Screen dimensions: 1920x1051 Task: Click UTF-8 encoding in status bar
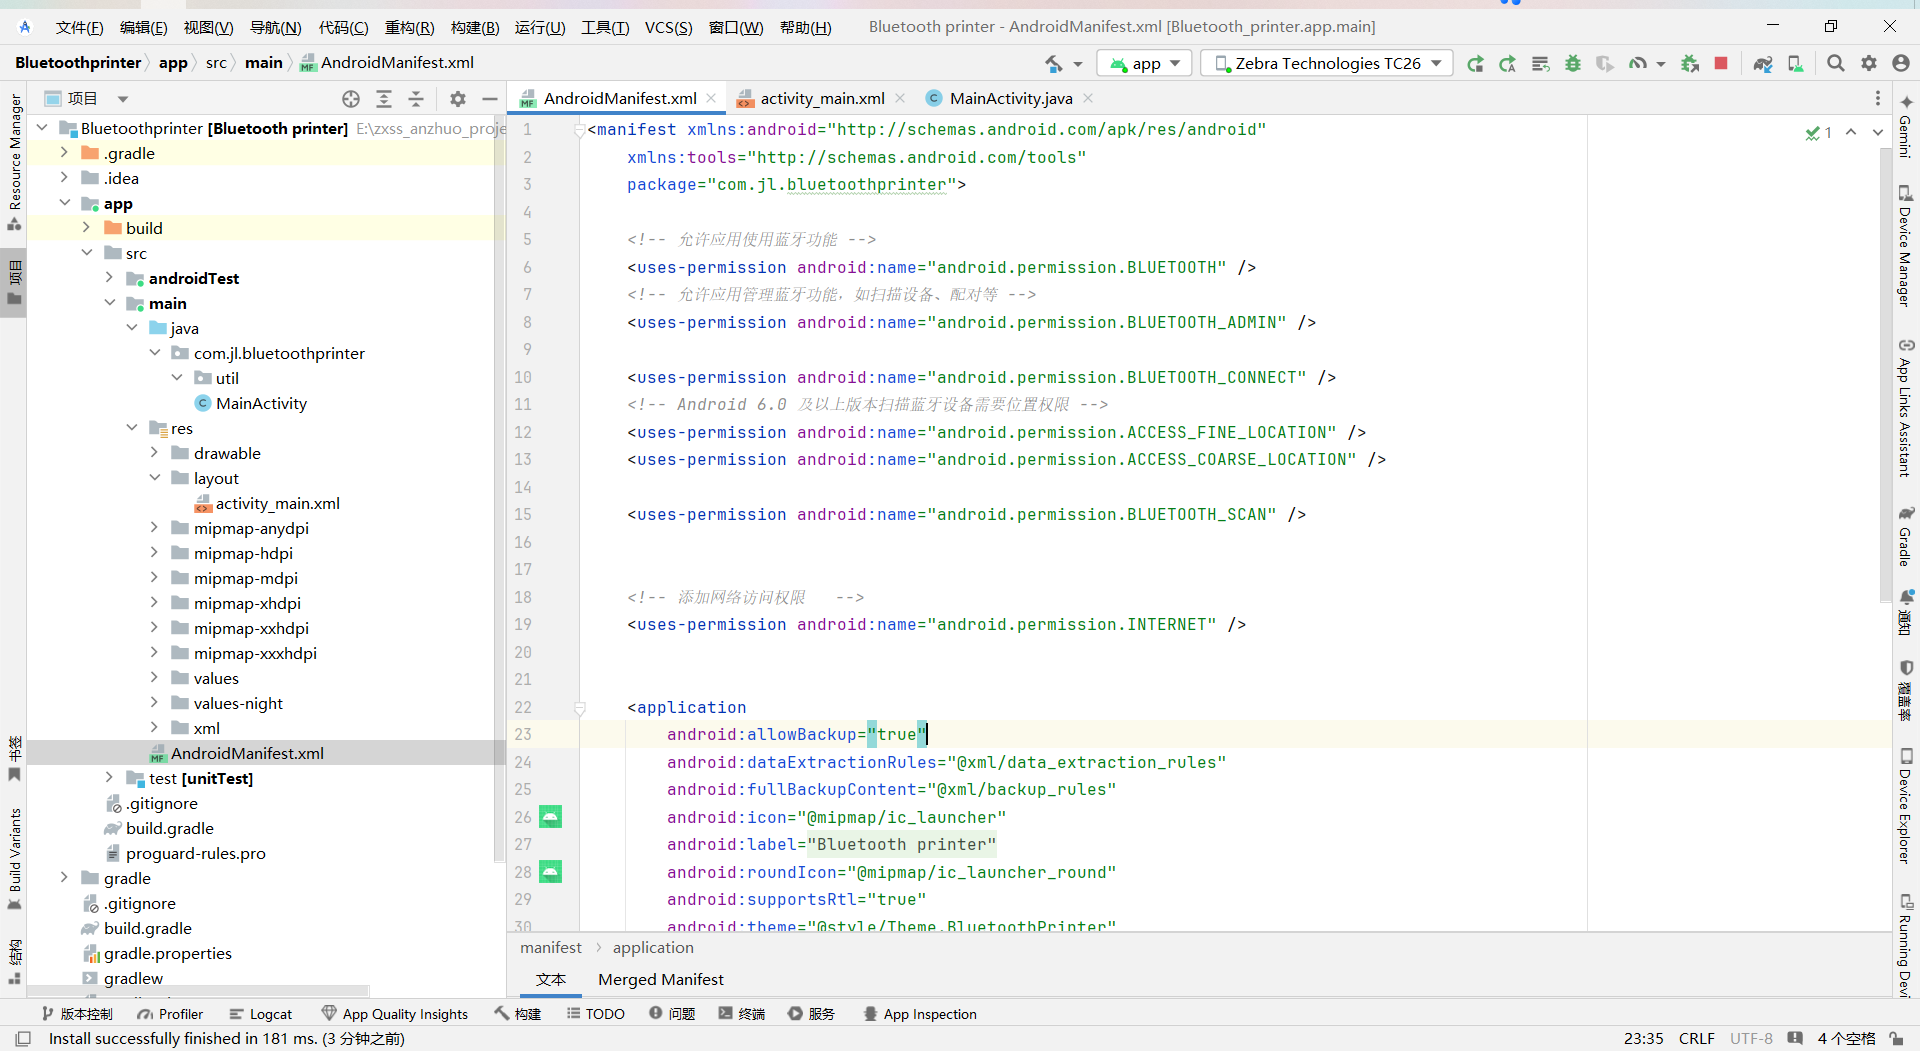(x=1751, y=1039)
